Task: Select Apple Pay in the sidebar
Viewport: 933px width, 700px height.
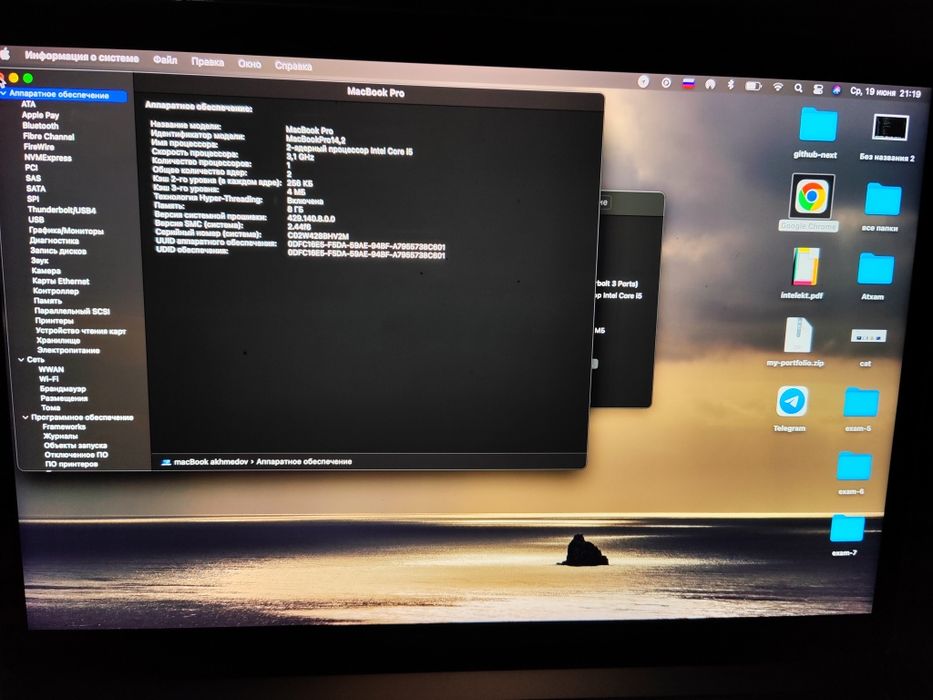Action: 40,115
